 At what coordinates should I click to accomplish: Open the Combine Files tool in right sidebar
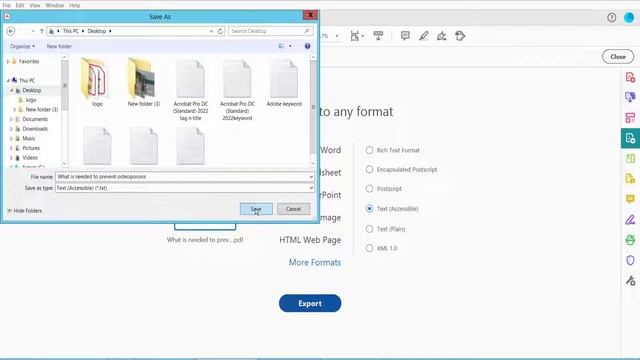click(630, 97)
